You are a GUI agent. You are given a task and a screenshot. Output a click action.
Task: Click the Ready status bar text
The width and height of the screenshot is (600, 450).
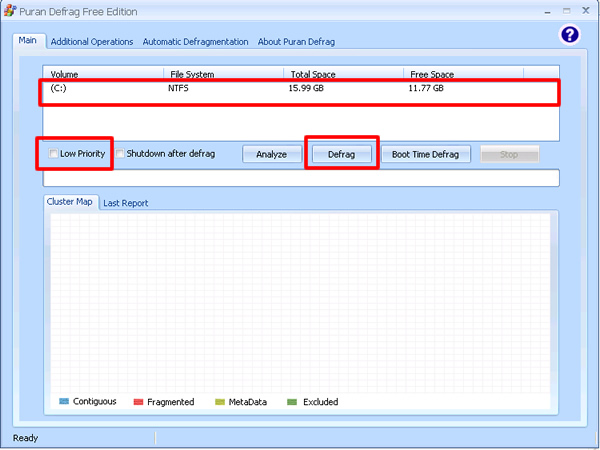click(25, 438)
